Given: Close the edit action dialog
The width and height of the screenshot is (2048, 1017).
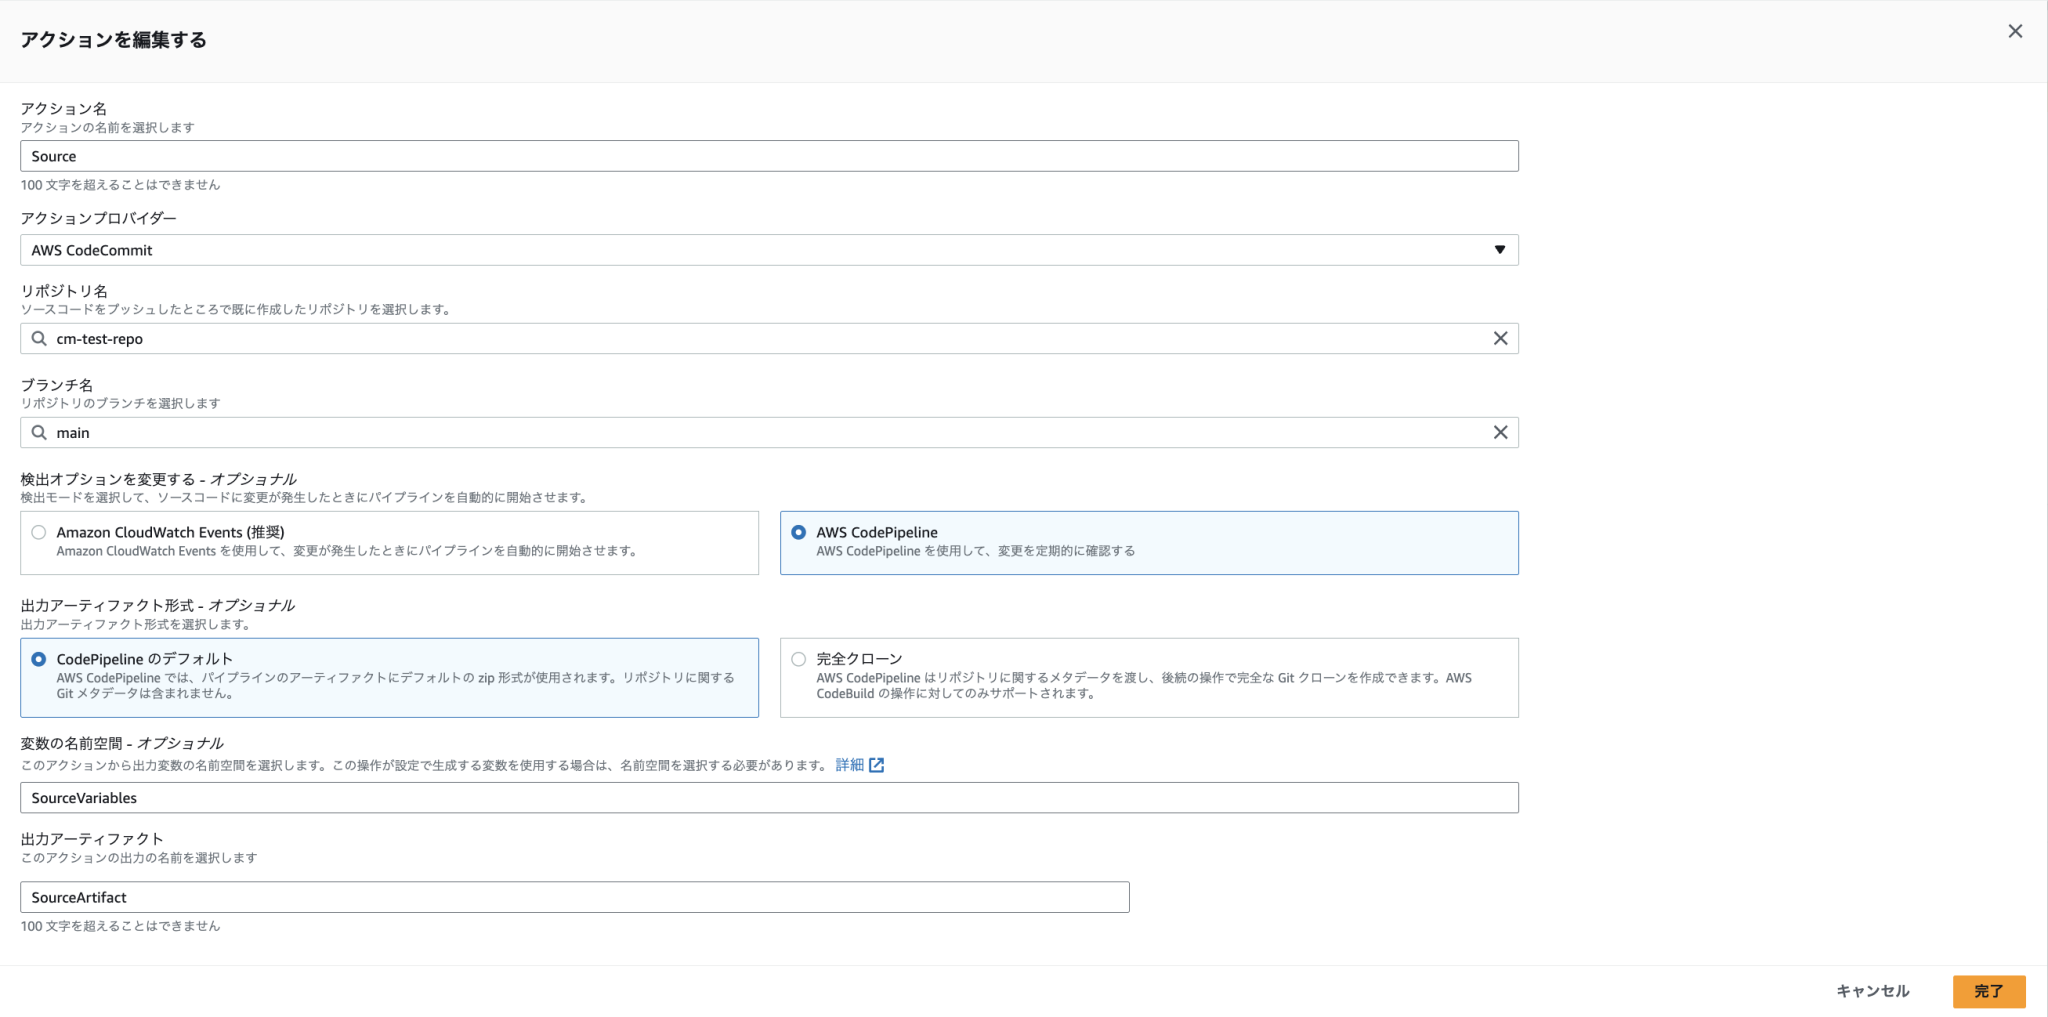Looking at the screenshot, I should pos(2014,32).
